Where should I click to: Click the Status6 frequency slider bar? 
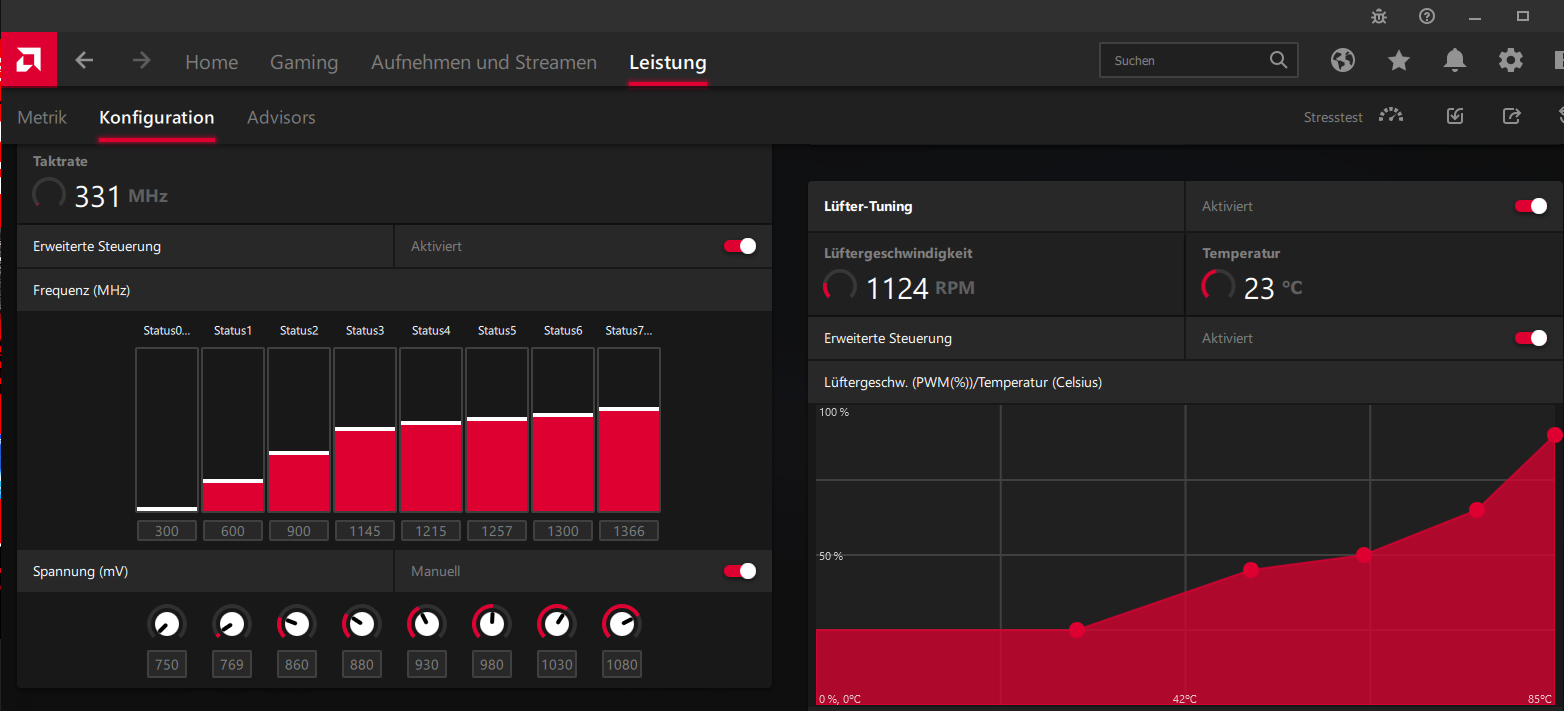click(563, 430)
